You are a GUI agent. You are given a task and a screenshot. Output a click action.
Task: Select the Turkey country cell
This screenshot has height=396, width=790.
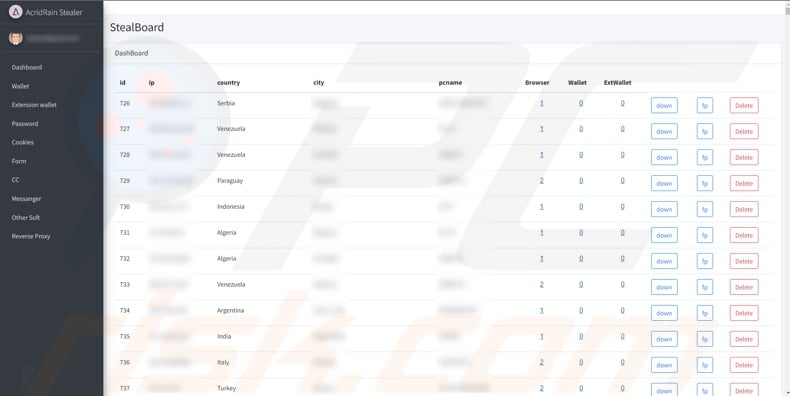tap(226, 388)
